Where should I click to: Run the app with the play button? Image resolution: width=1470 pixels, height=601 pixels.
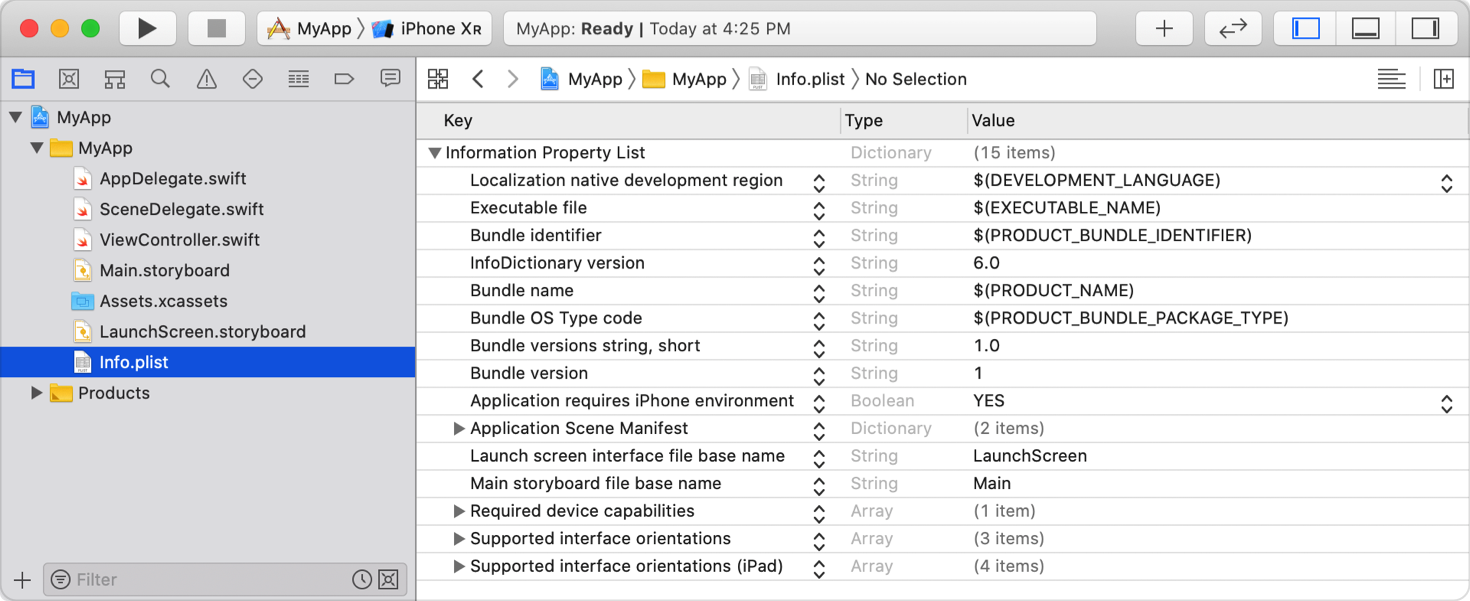pos(148,28)
